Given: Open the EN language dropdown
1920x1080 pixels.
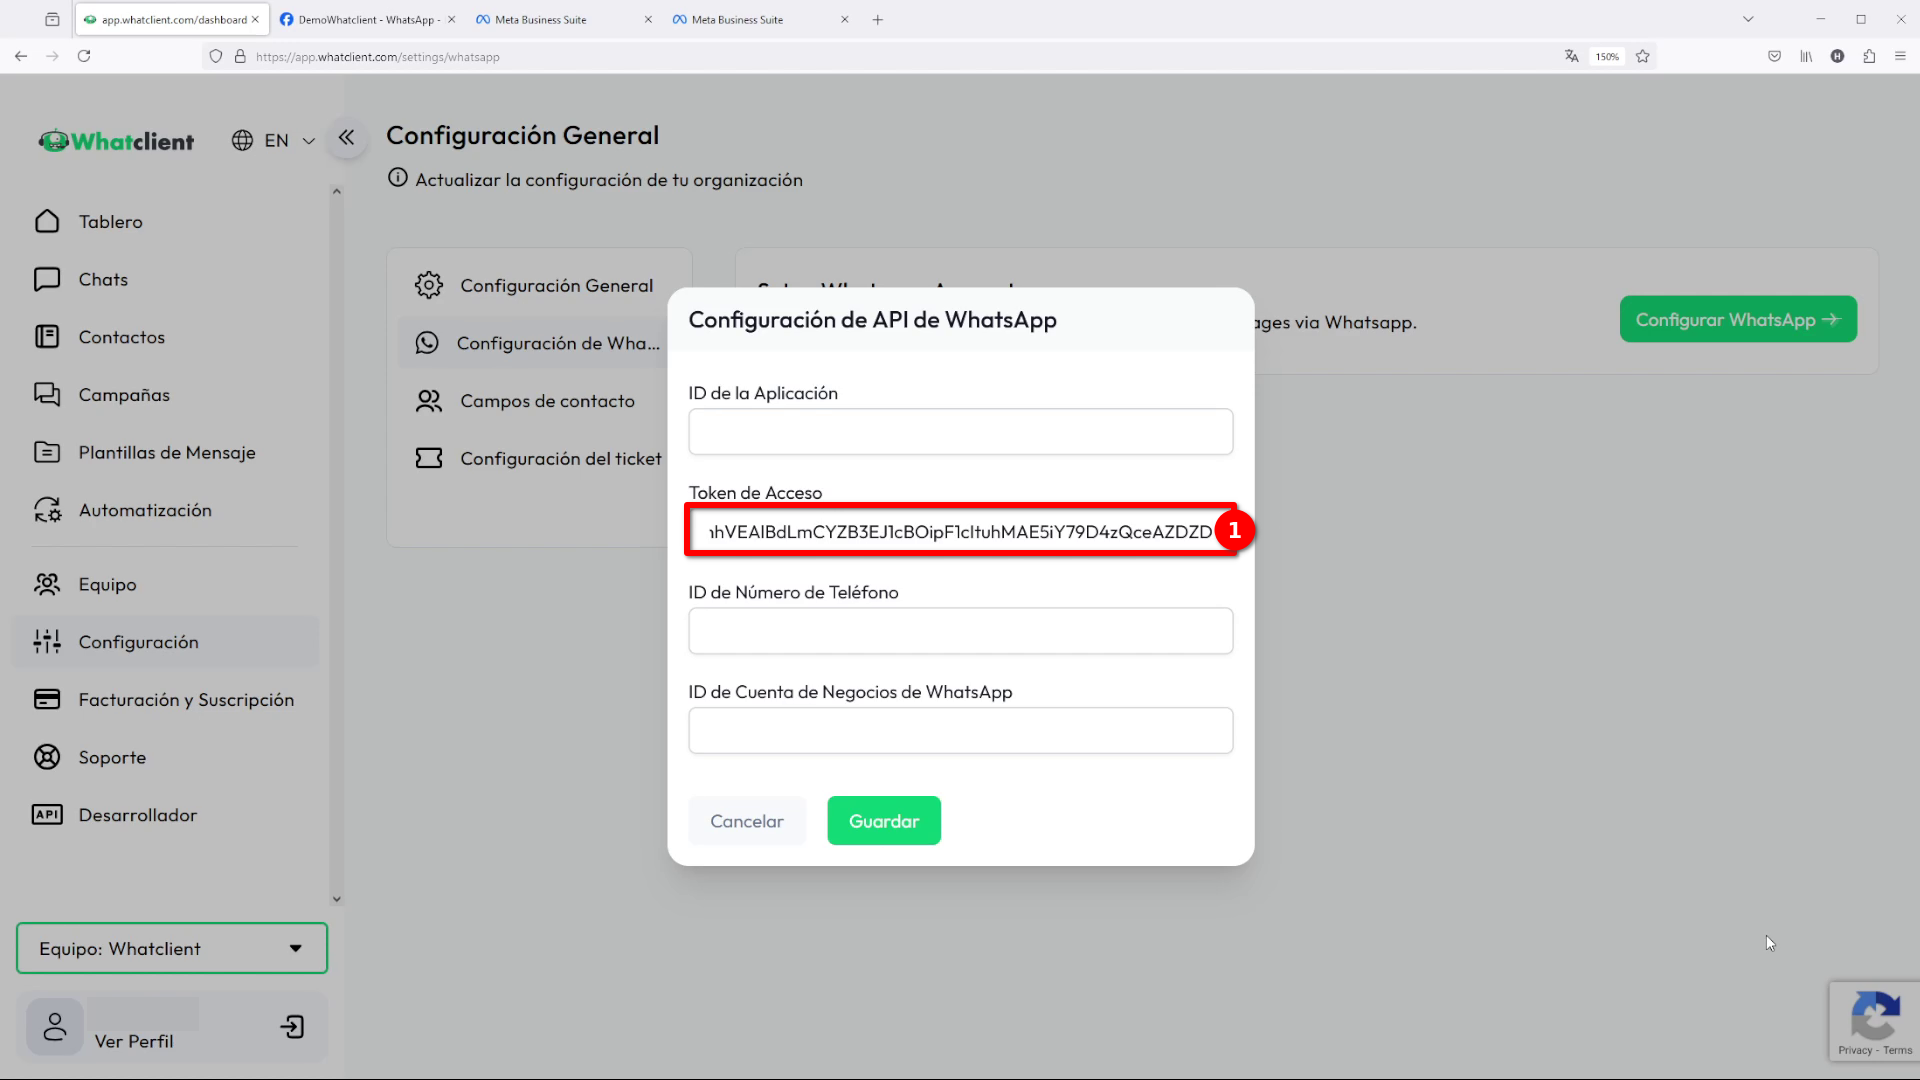Looking at the screenshot, I should 273,141.
